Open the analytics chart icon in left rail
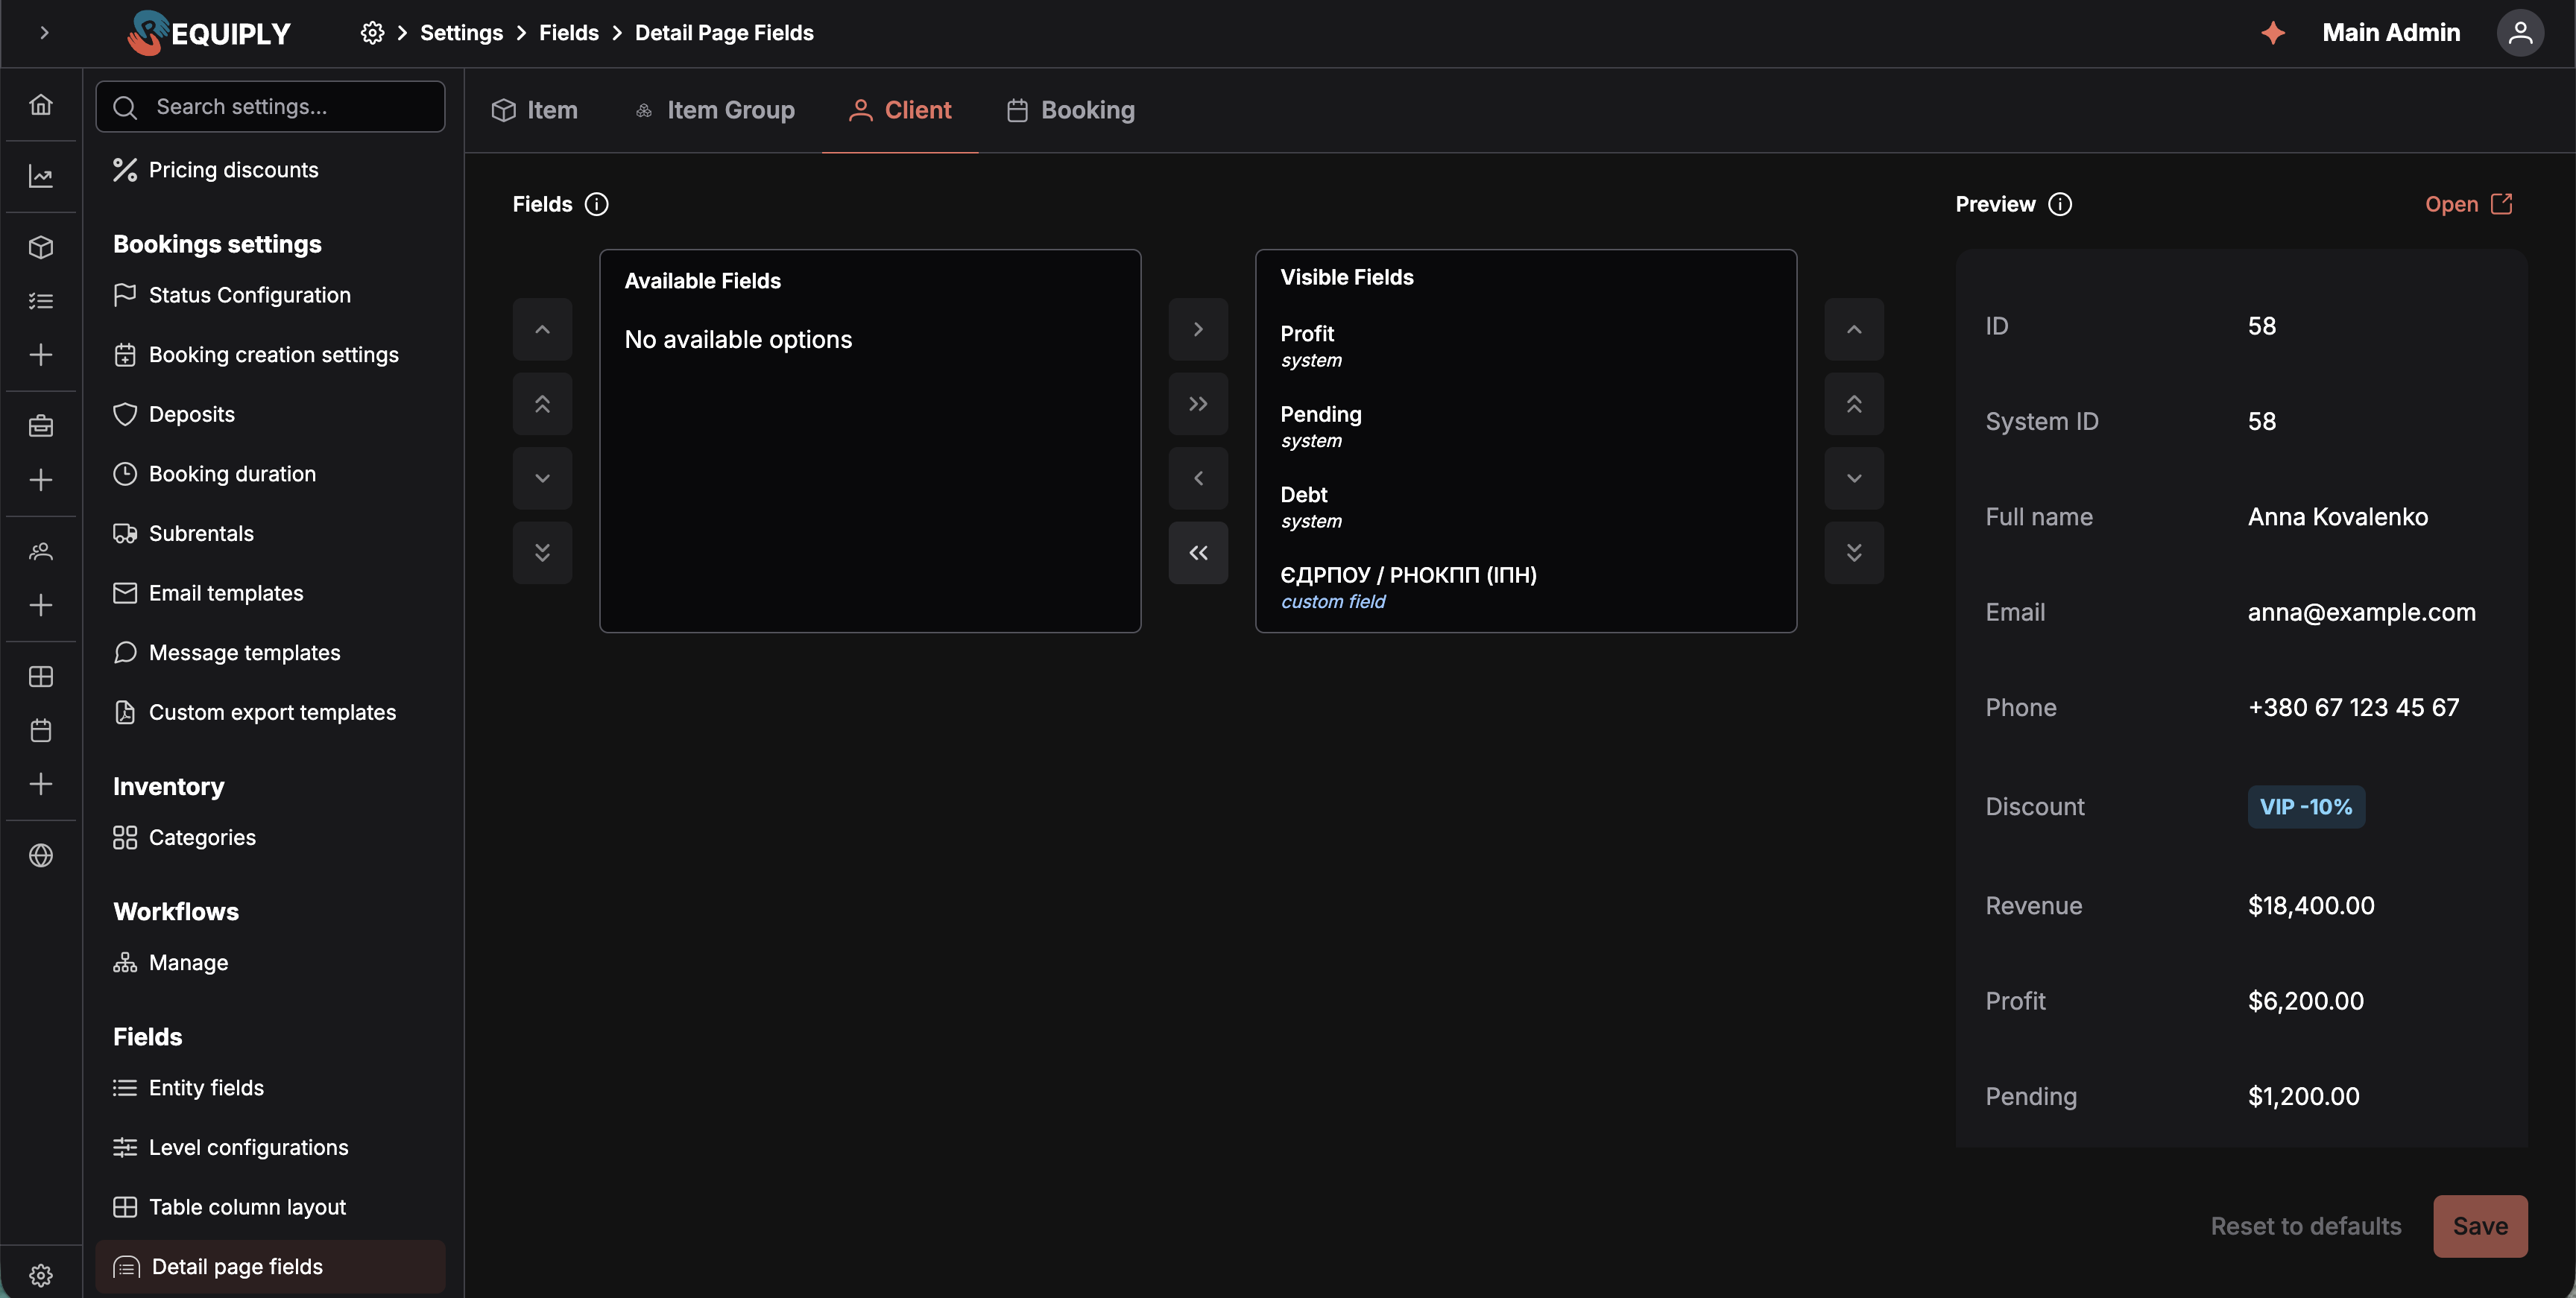Image resolution: width=2576 pixels, height=1298 pixels. (41, 176)
